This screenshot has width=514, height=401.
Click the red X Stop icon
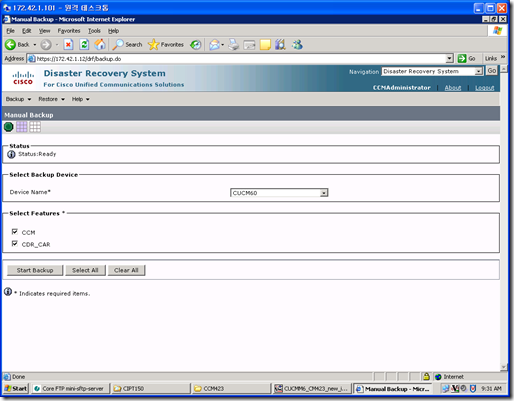tap(68, 44)
